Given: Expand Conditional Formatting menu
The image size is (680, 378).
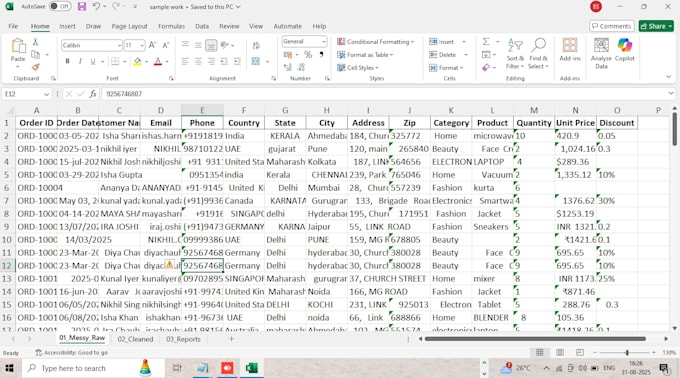Looking at the screenshot, I should tap(376, 42).
